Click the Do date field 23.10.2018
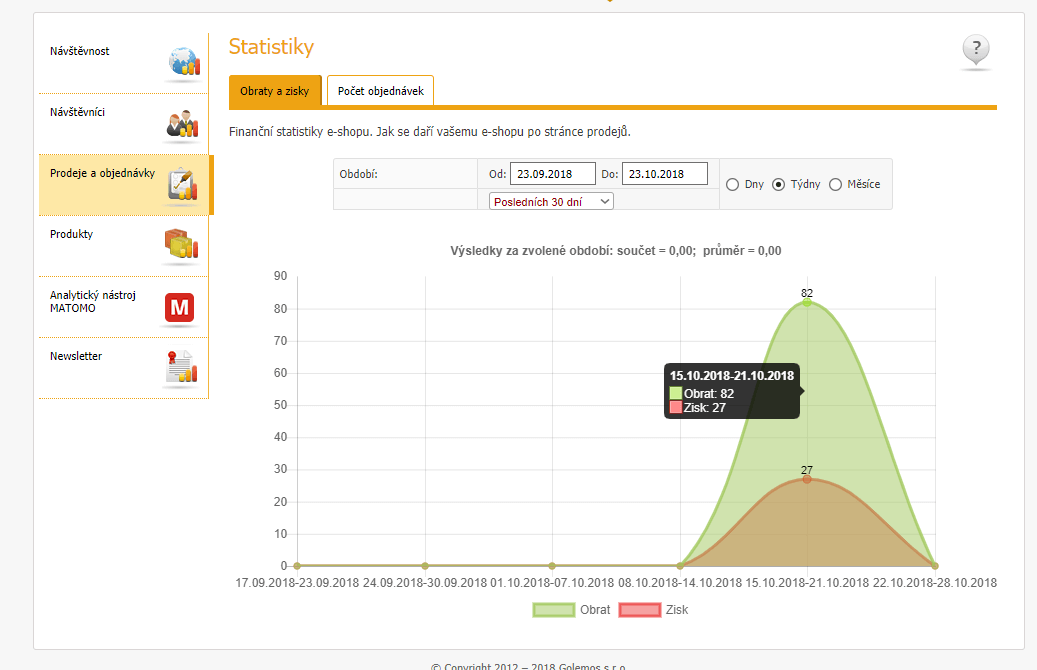The width and height of the screenshot is (1037, 670). click(x=665, y=174)
